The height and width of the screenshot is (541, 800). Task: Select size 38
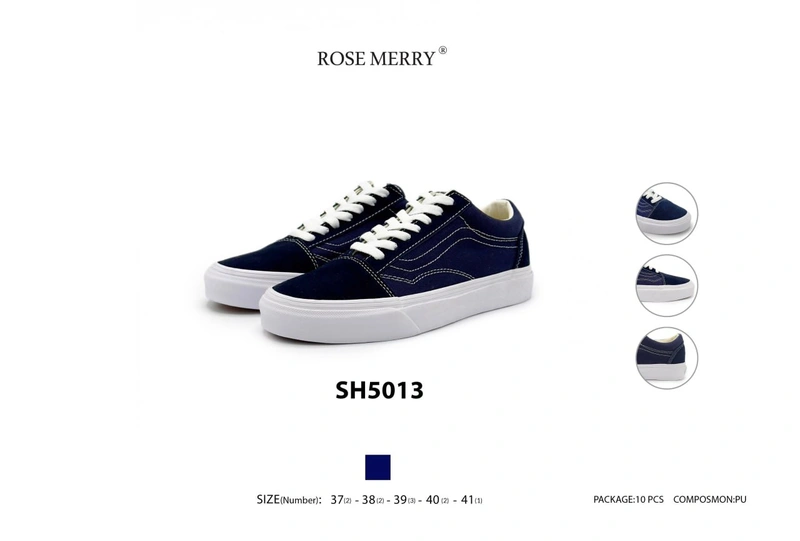372,500
